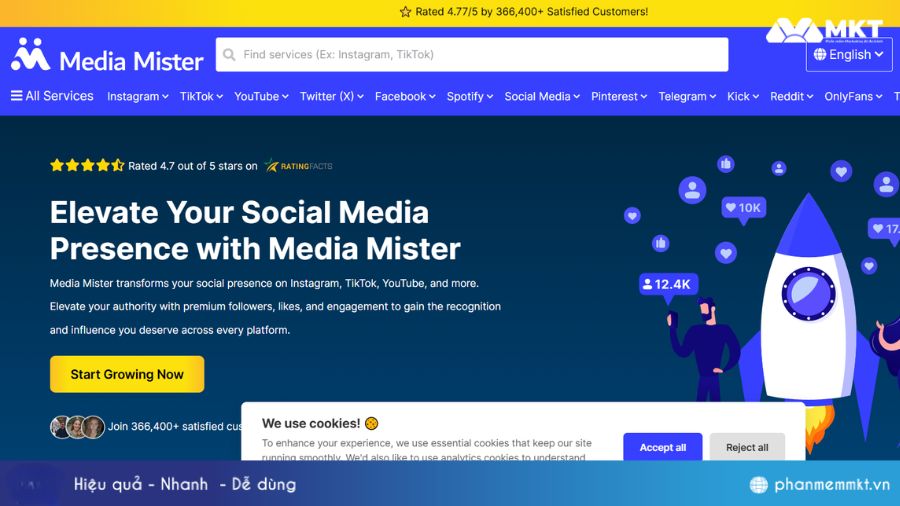The width and height of the screenshot is (900, 506).
Task: Focus the Find services search field
Action: (x=472, y=55)
